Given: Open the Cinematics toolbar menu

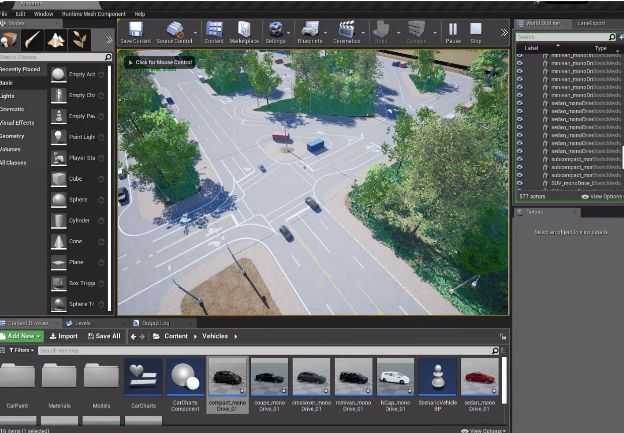Looking at the screenshot, I should pyautogui.click(x=347, y=31).
